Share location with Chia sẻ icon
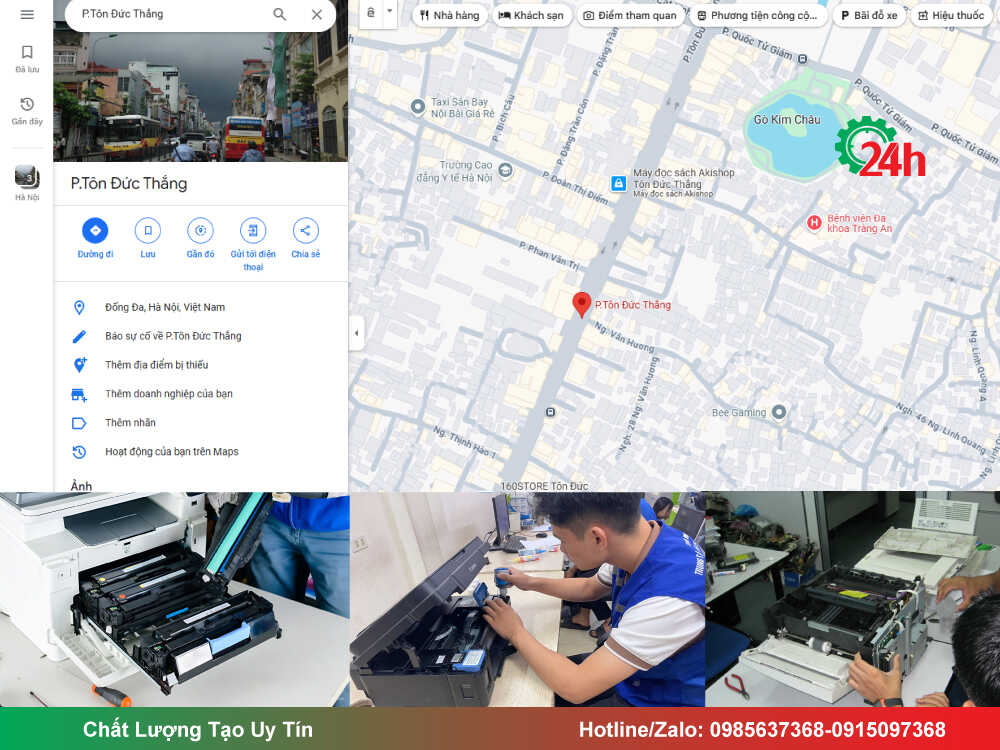This screenshot has width=1000, height=750. click(305, 238)
